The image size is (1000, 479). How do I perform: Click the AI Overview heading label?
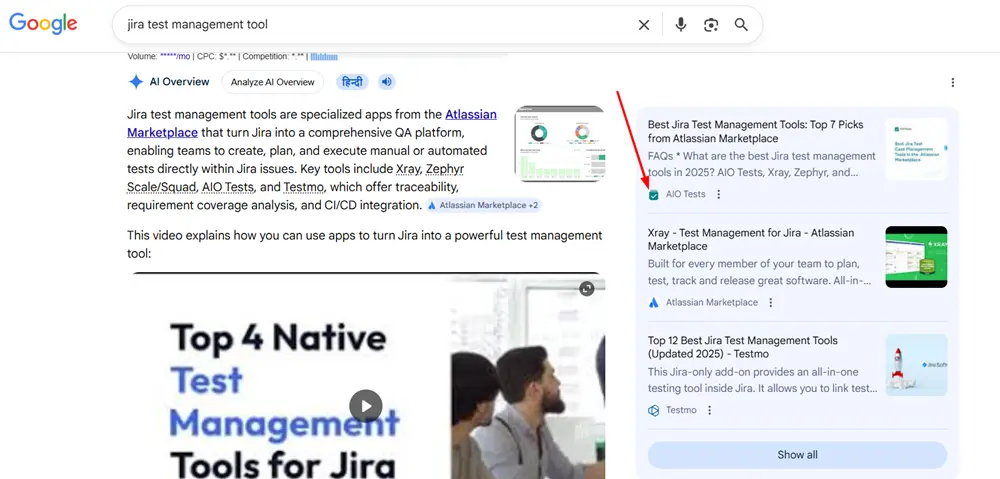point(179,82)
